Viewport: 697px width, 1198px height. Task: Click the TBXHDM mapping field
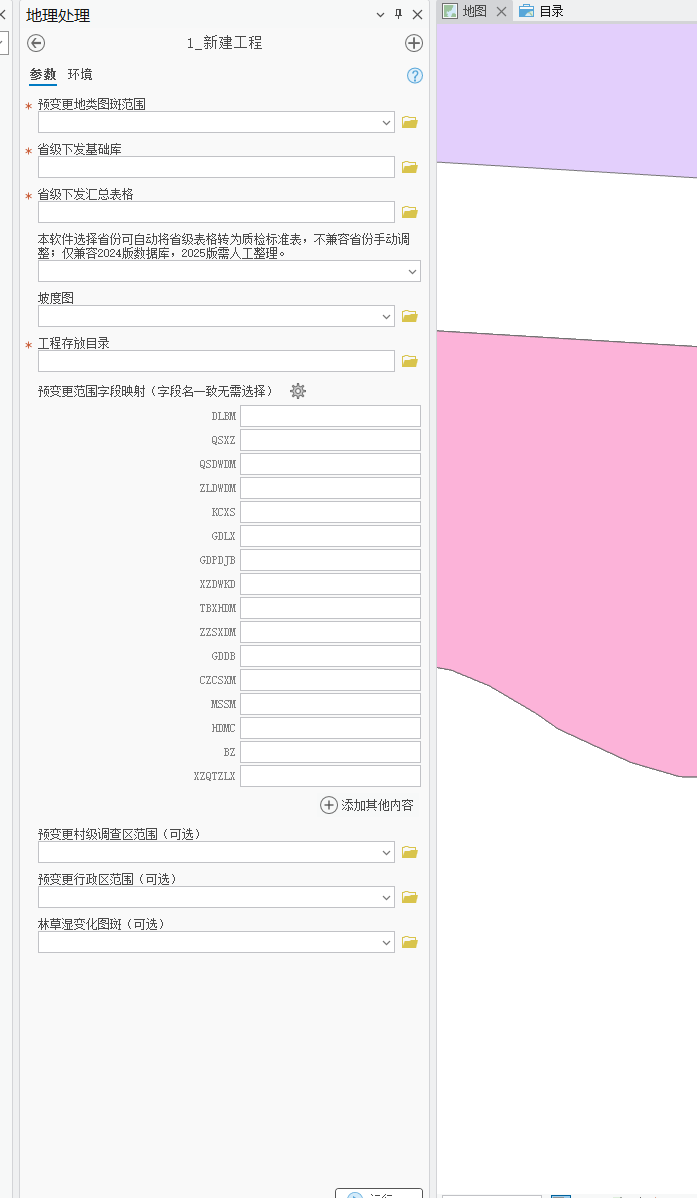coord(330,608)
